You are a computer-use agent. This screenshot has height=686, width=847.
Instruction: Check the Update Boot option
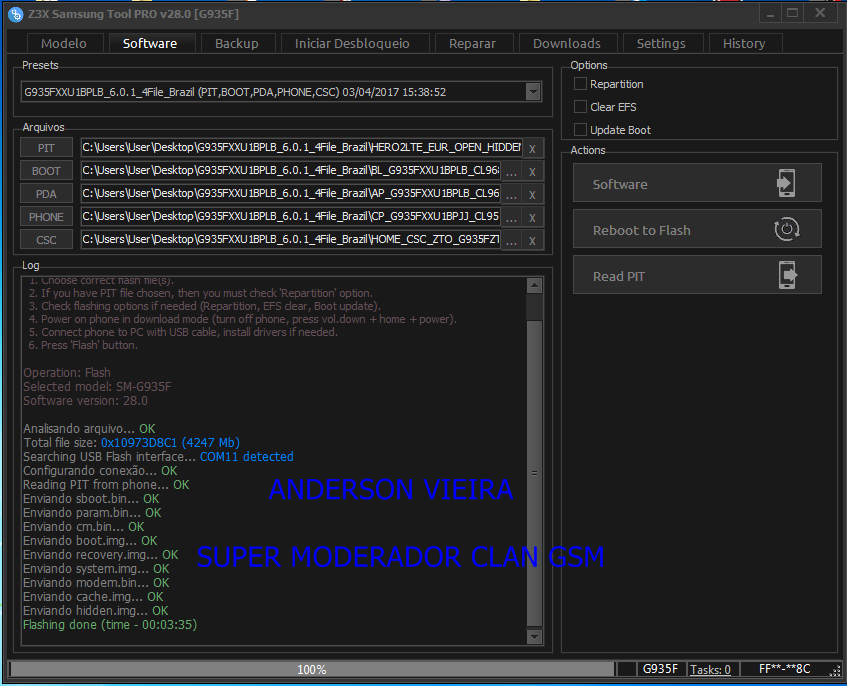(x=580, y=130)
